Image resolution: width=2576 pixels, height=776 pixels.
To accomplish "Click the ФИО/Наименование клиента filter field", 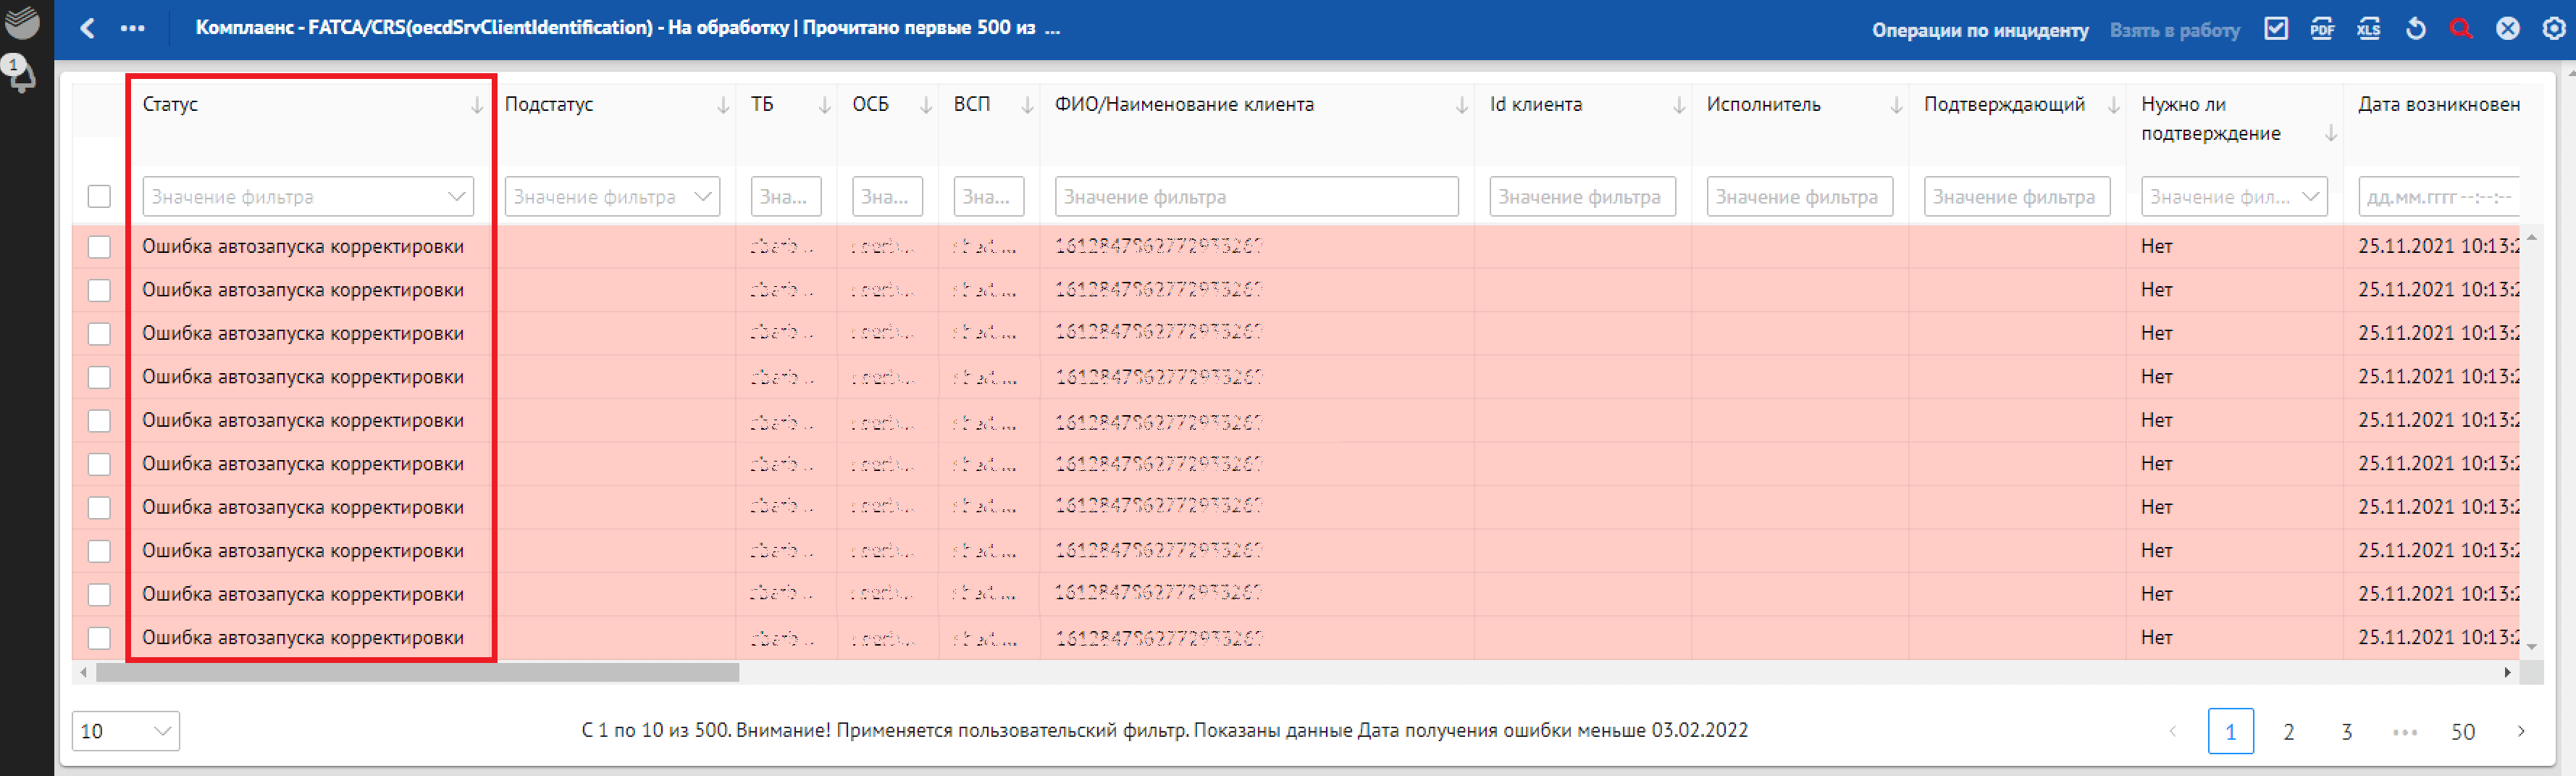I will 1256,197.
